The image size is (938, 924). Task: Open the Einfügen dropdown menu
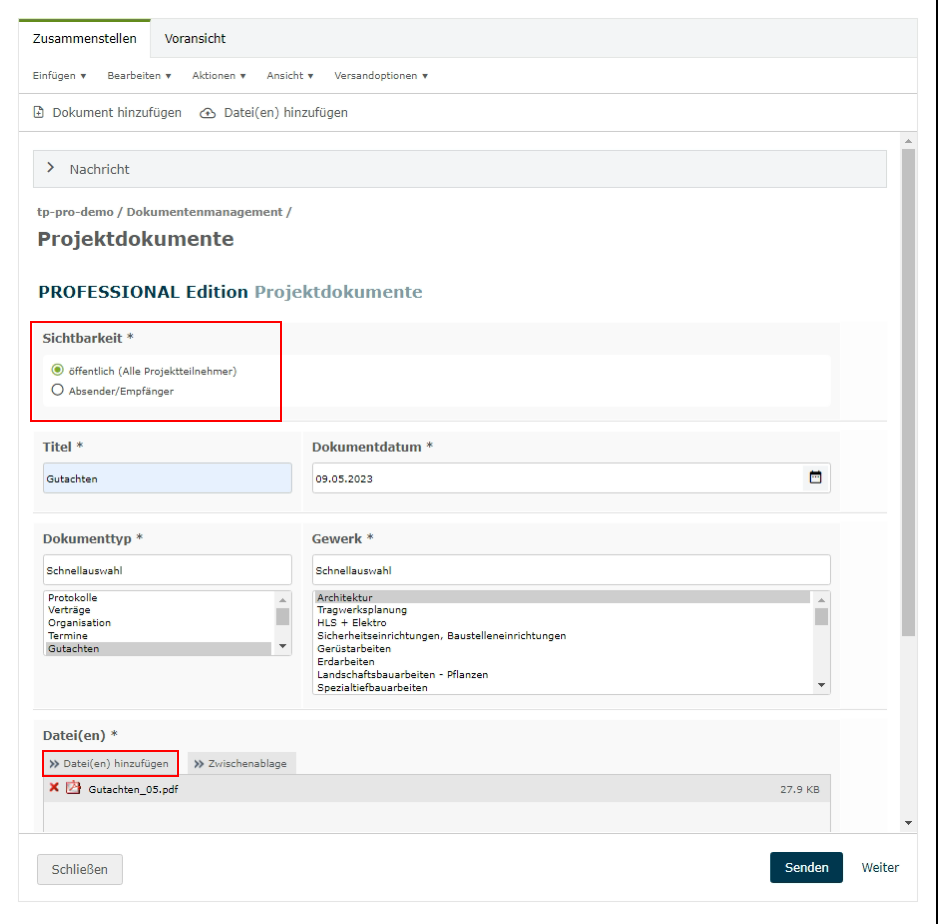(60, 76)
